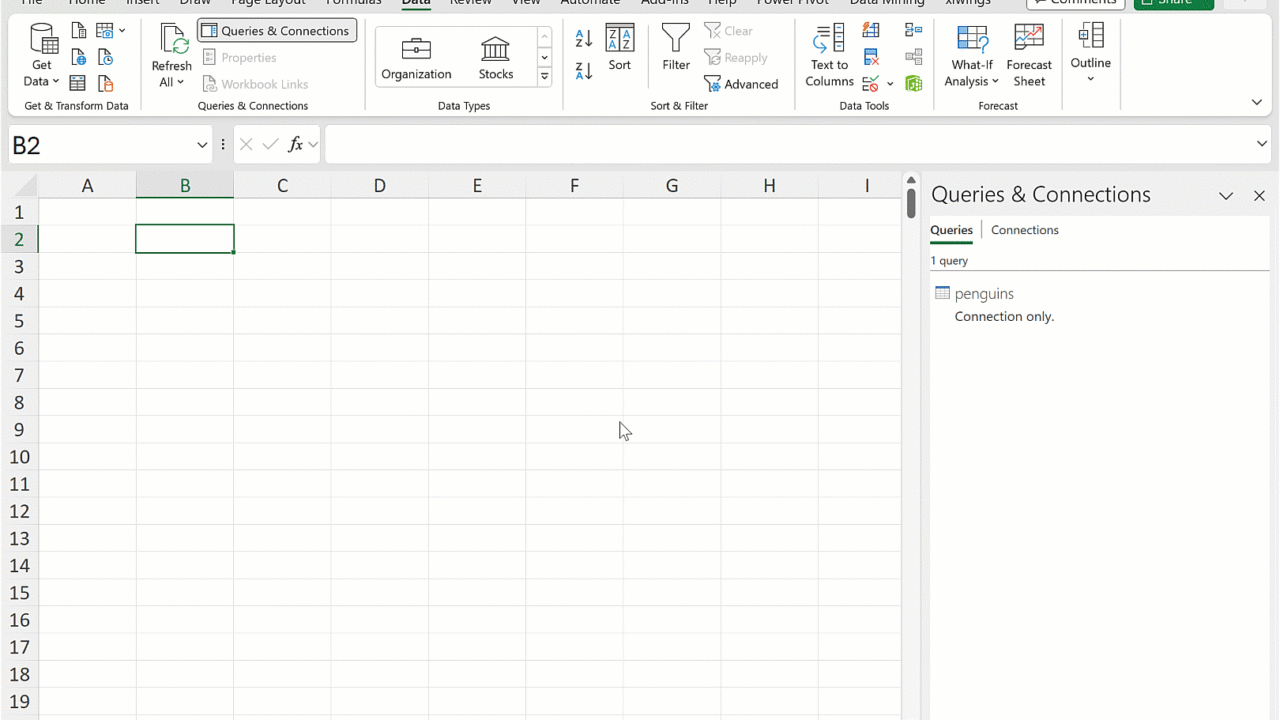
Task: Click the Sort A to Z icon
Action: (584, 38)
